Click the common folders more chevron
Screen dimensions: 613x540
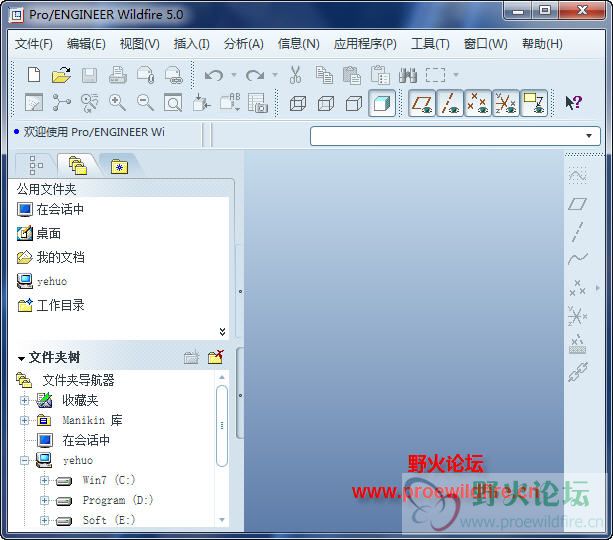(x=222, y=332)
